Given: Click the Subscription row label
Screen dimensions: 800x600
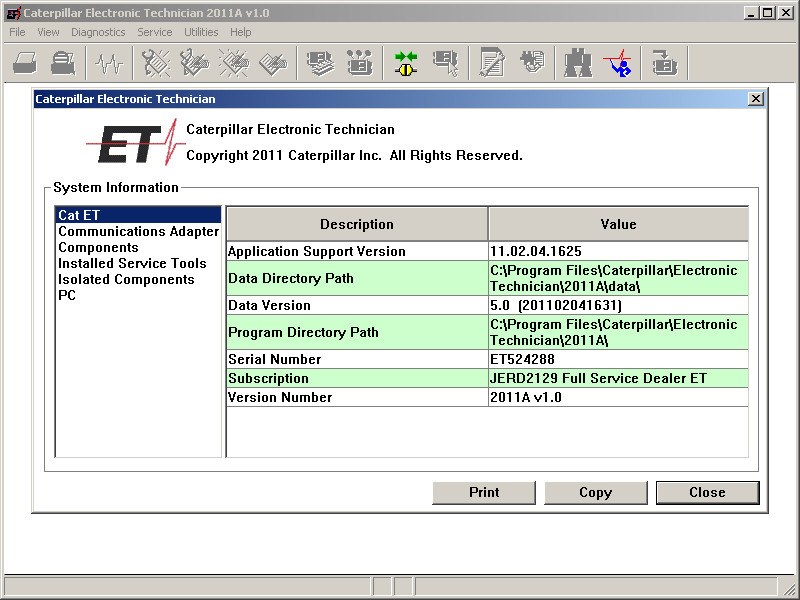Looking at the screenshot, I should coord(357,378).
